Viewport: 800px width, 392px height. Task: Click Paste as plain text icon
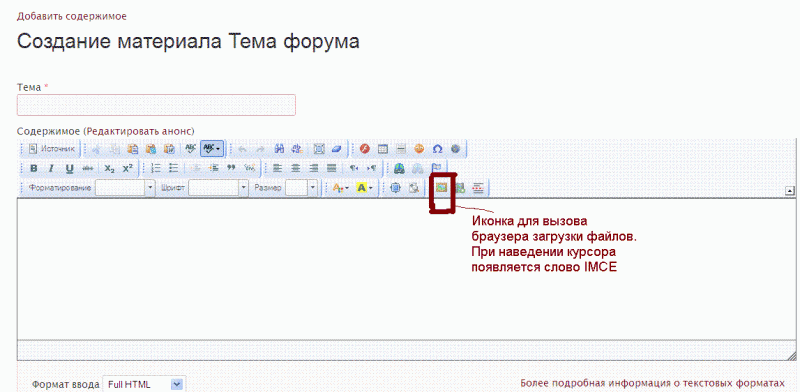tap(151, 149)
